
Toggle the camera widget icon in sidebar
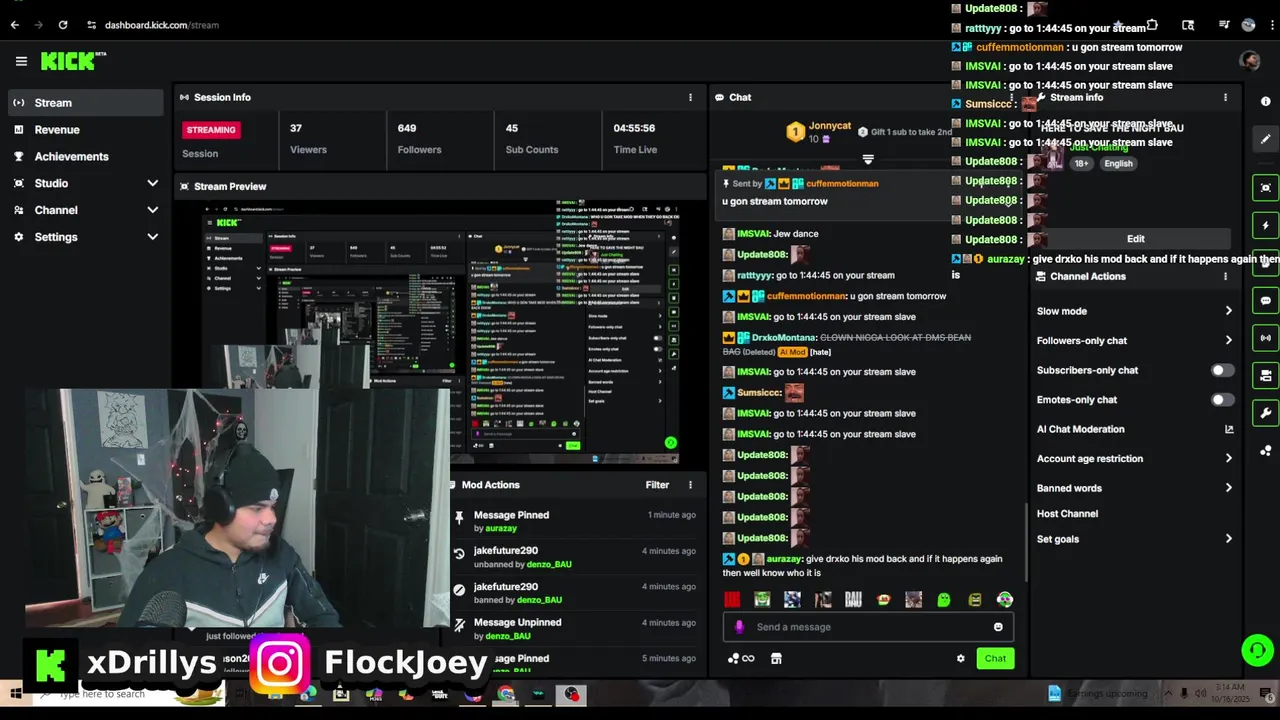[x=1265, y=376]
